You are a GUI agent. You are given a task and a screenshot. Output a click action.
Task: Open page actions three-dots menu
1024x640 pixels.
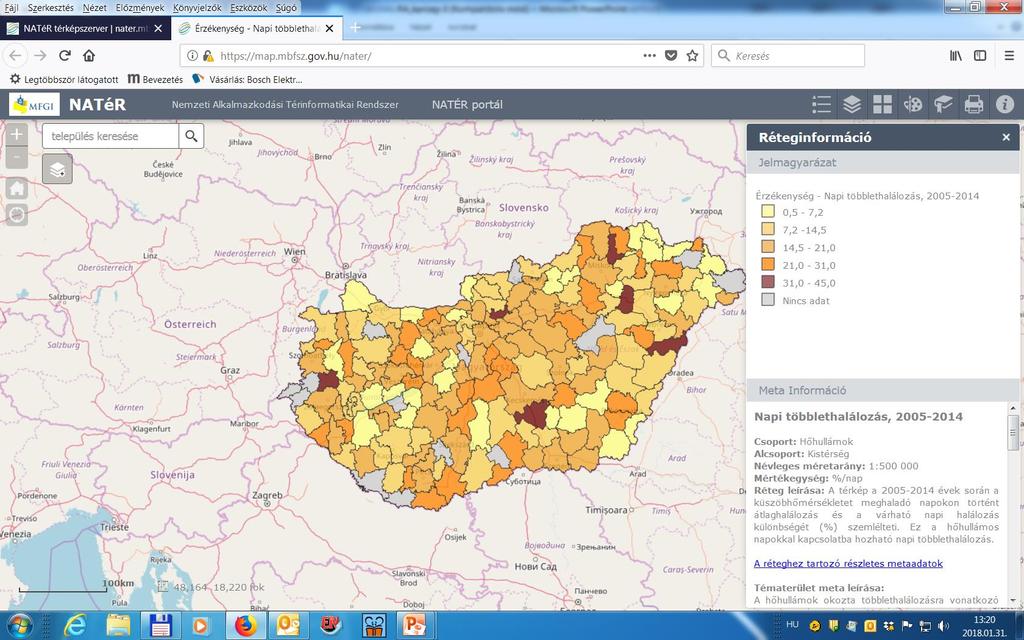649,56
